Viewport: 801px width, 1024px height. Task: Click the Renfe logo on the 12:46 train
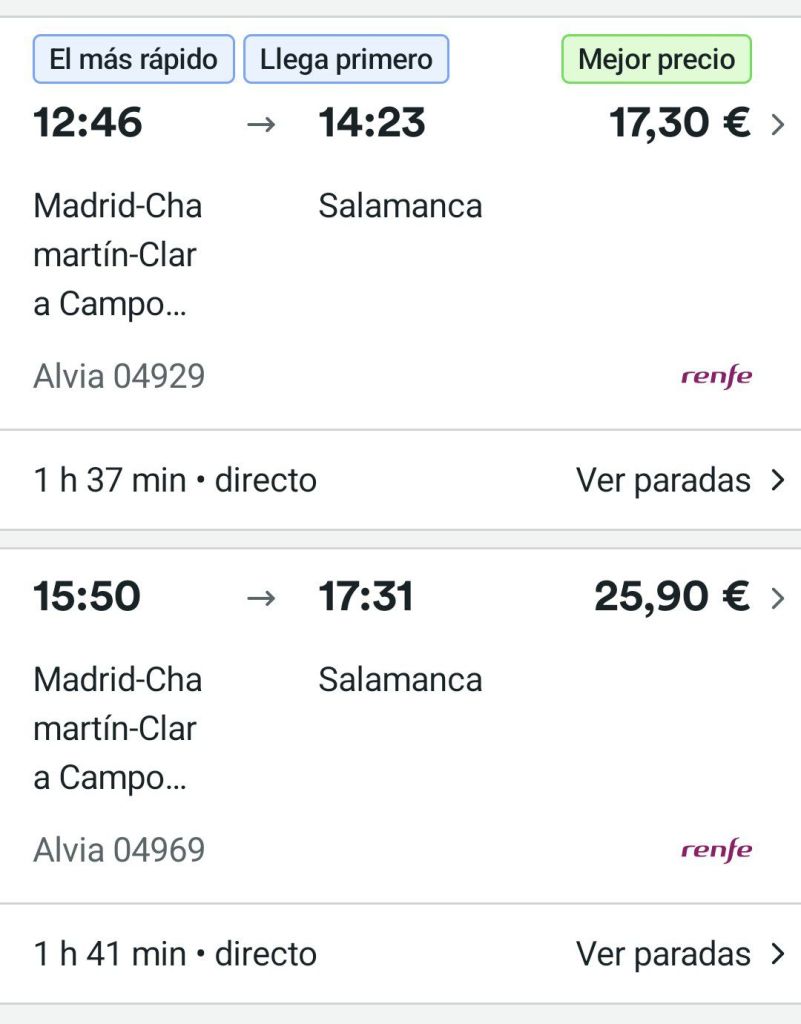tap(715, 377)
